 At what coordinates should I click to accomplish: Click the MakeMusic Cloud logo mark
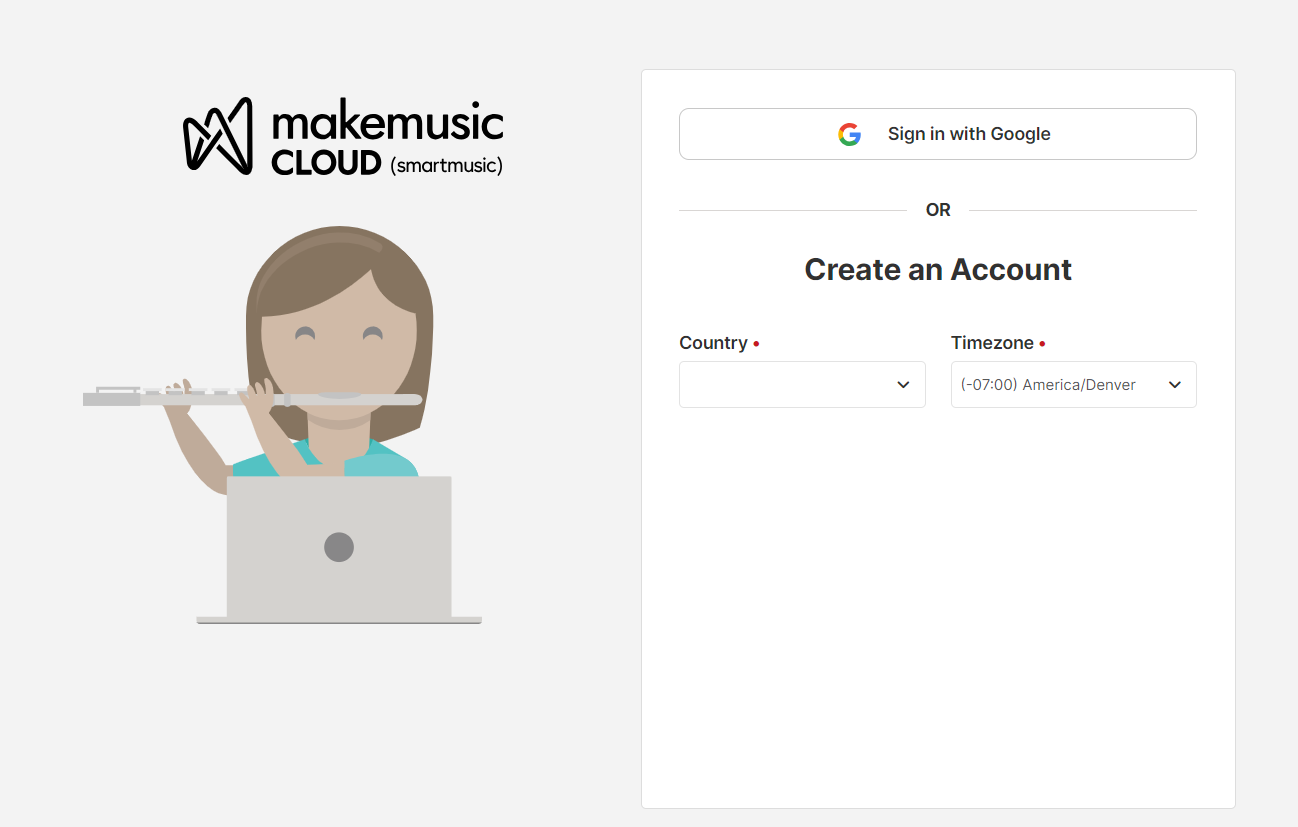(216, 137)
